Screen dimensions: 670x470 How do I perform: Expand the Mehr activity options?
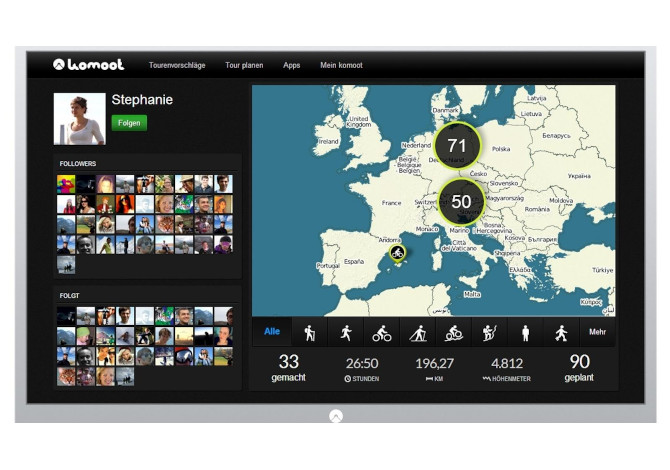pyautogui.click(x=597, y=333)
